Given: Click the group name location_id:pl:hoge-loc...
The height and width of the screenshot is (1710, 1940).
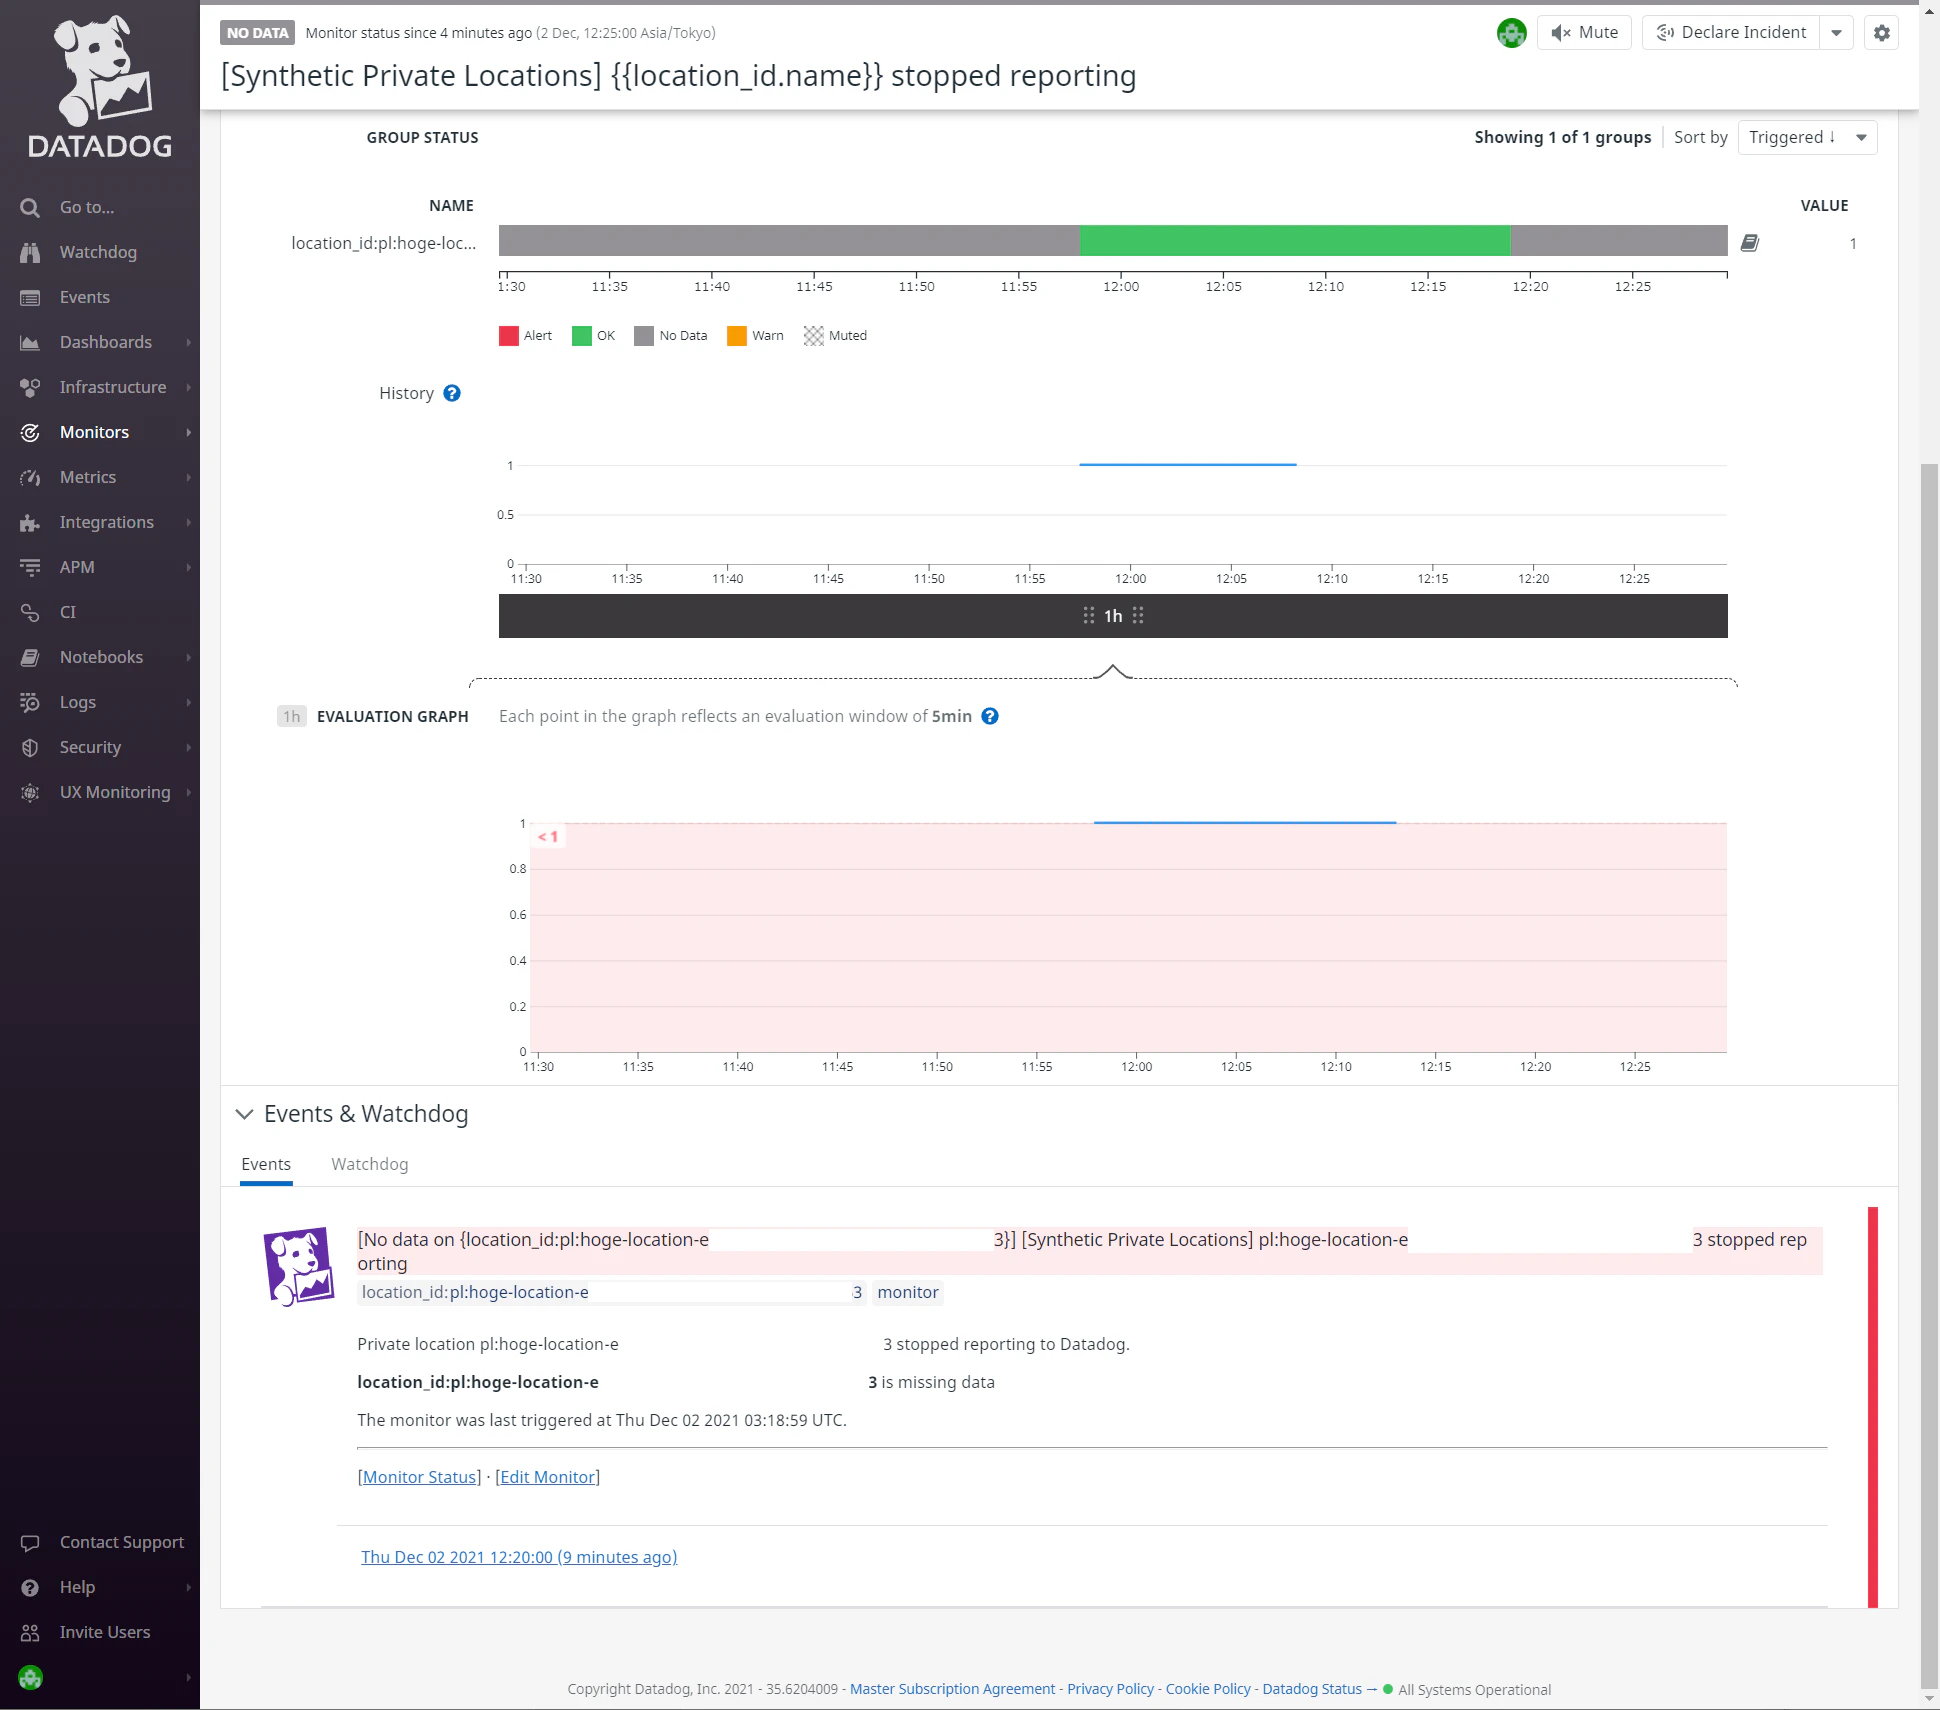Looking at the screenshot, I should coord(384,243).
